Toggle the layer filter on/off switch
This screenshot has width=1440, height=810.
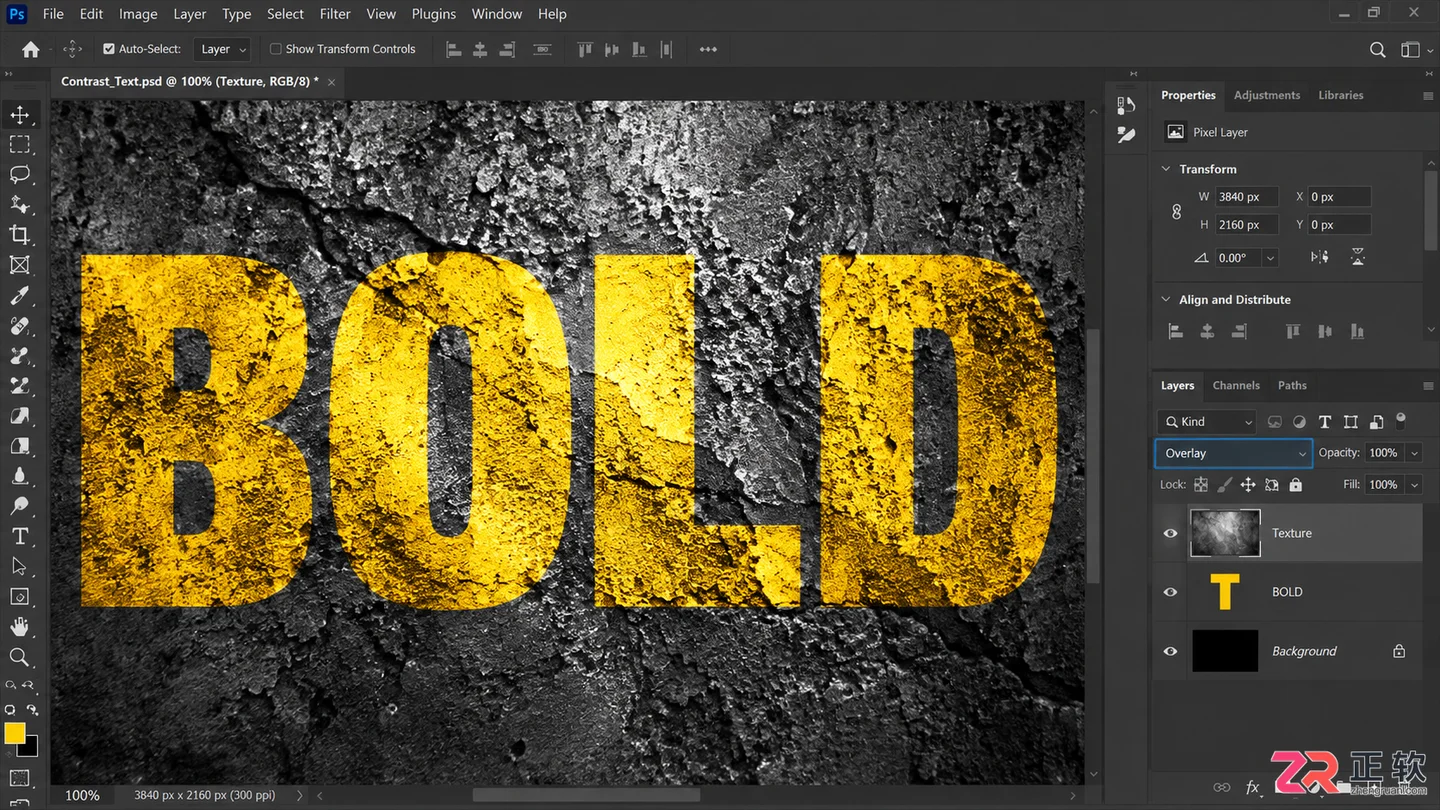(1401, 421)
